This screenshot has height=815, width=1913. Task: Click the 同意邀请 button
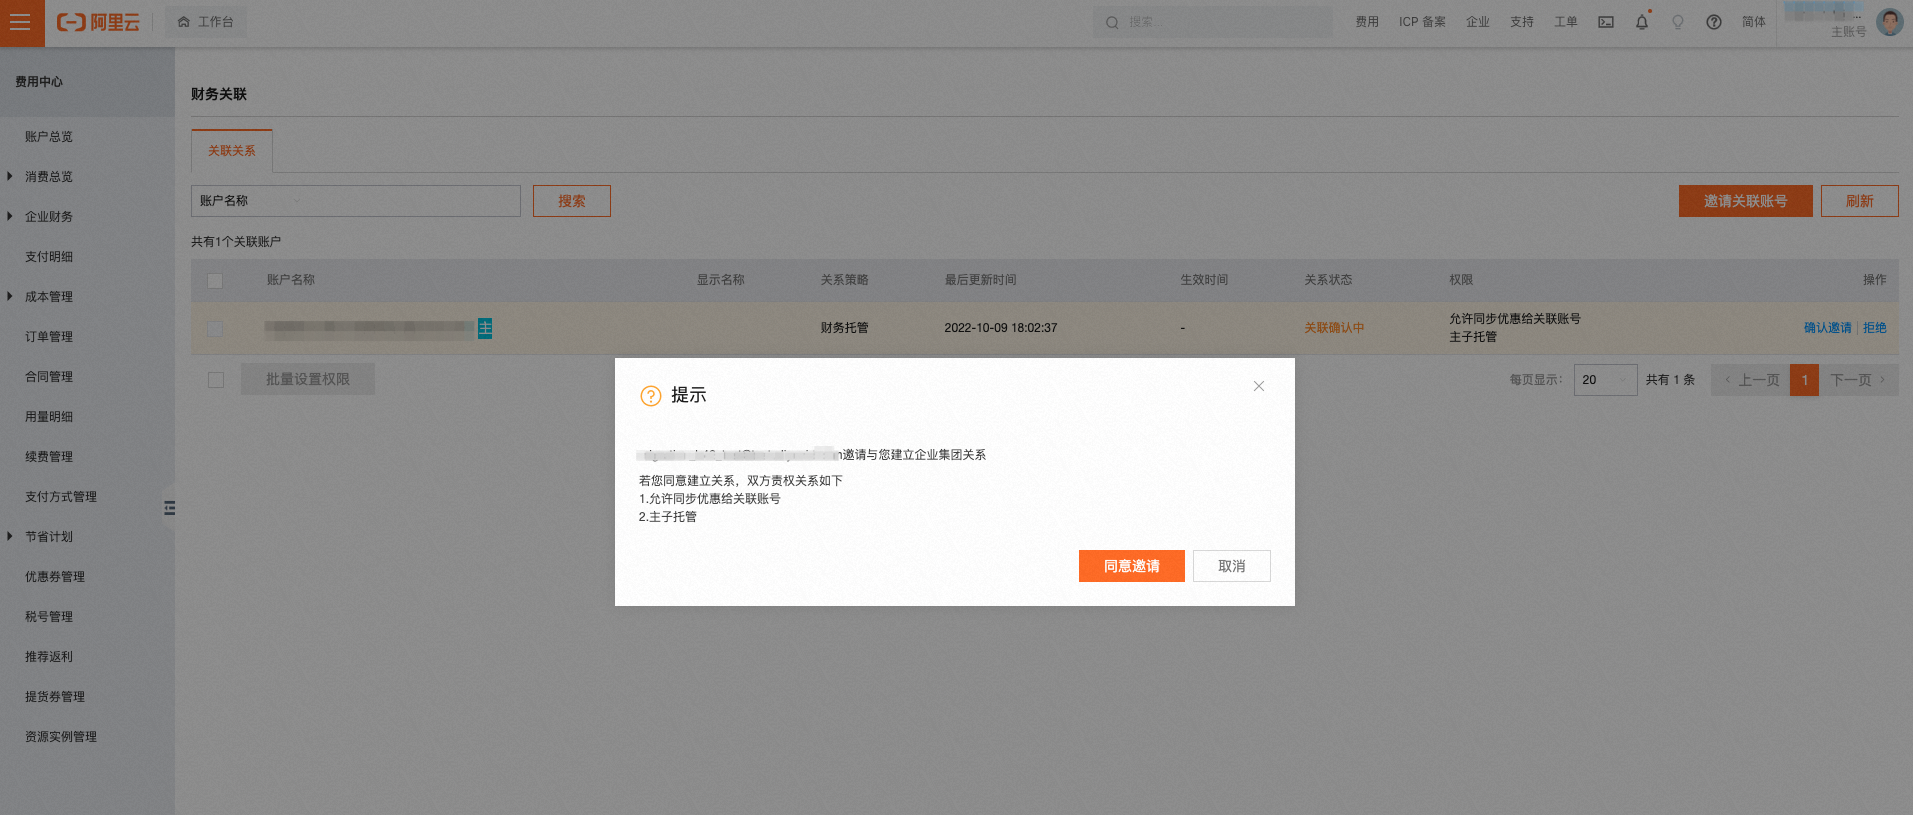1132,566
